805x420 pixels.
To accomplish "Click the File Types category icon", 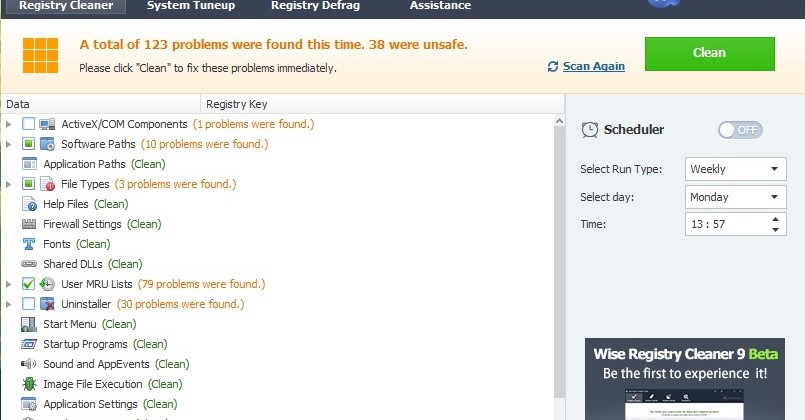I will click(47, 184).
